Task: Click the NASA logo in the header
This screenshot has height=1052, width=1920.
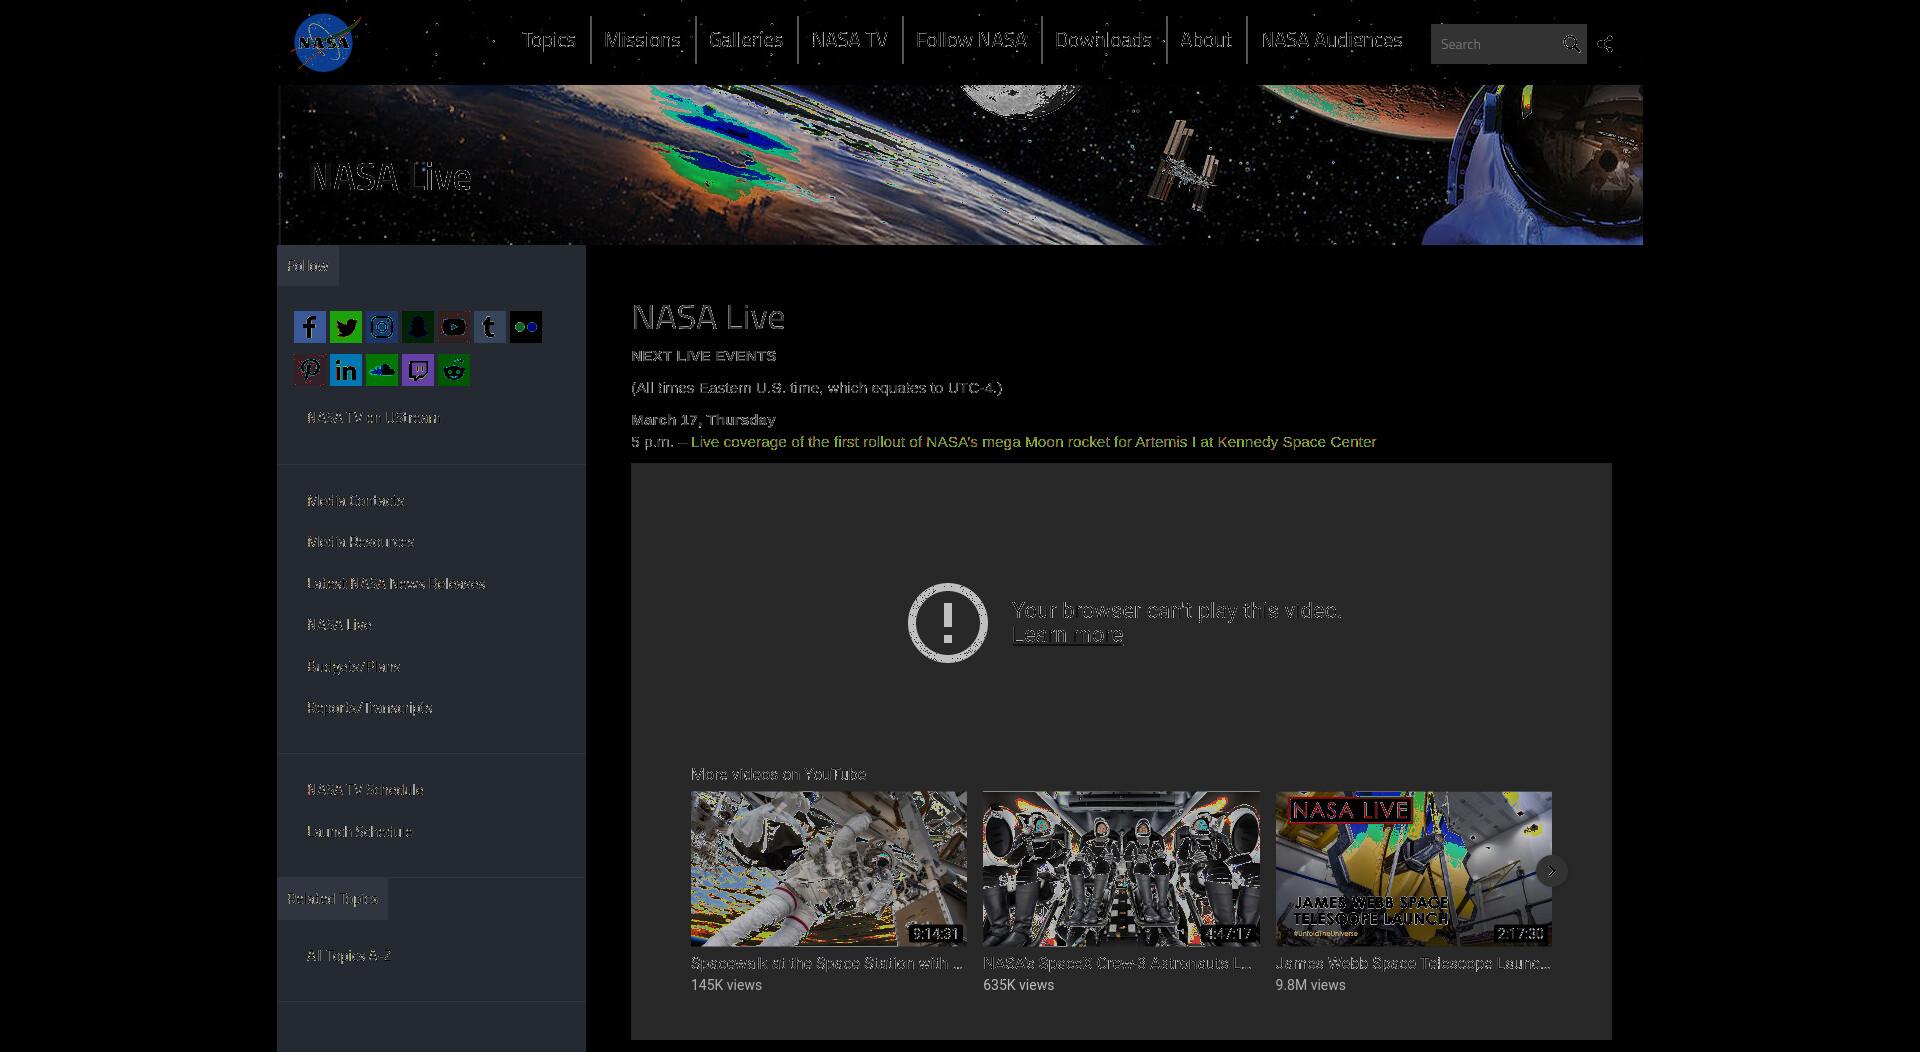Action: pyautogui.click(x=324, y=43)
